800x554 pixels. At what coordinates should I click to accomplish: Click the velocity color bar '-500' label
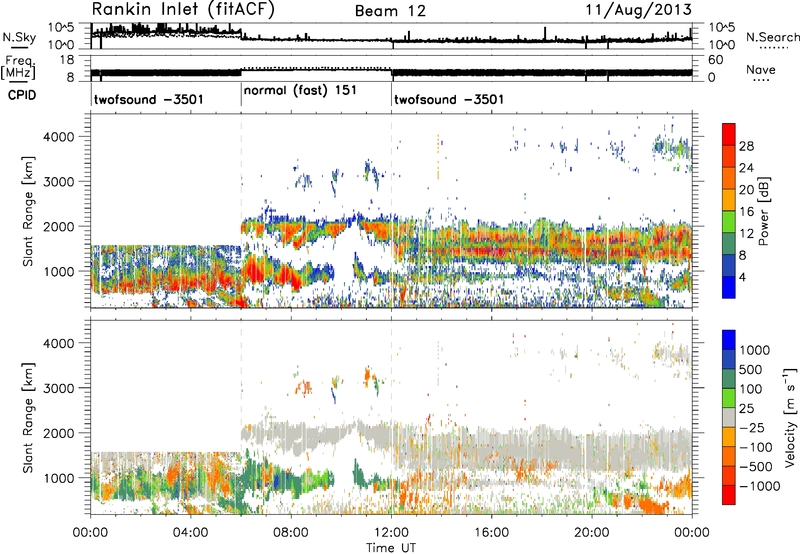pyautogui.click(x=755, y=467)
